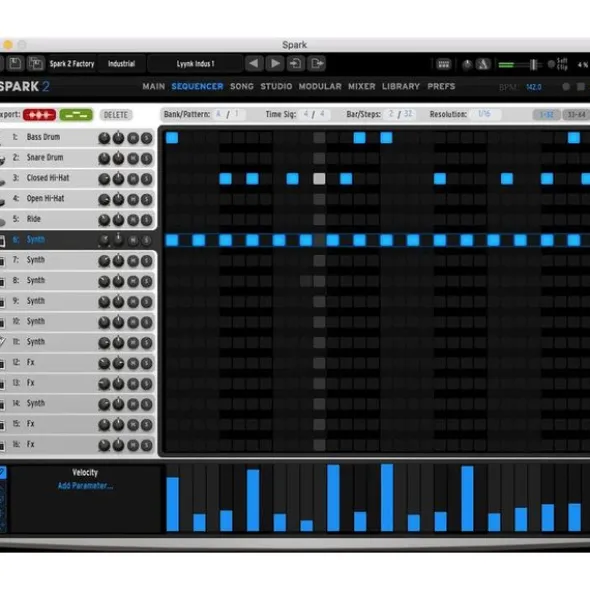The image size is (590, 591).
Task: Switch to the MODULAR tab
Action: (320, 87)
